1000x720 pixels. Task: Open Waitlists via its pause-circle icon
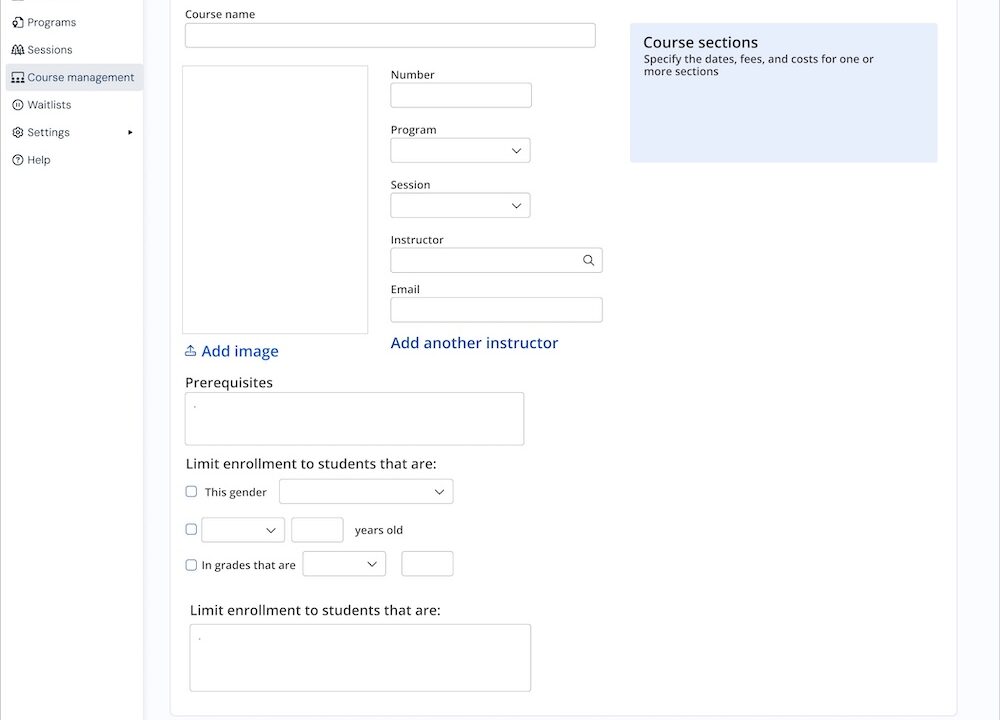click(x=17, y=104)
